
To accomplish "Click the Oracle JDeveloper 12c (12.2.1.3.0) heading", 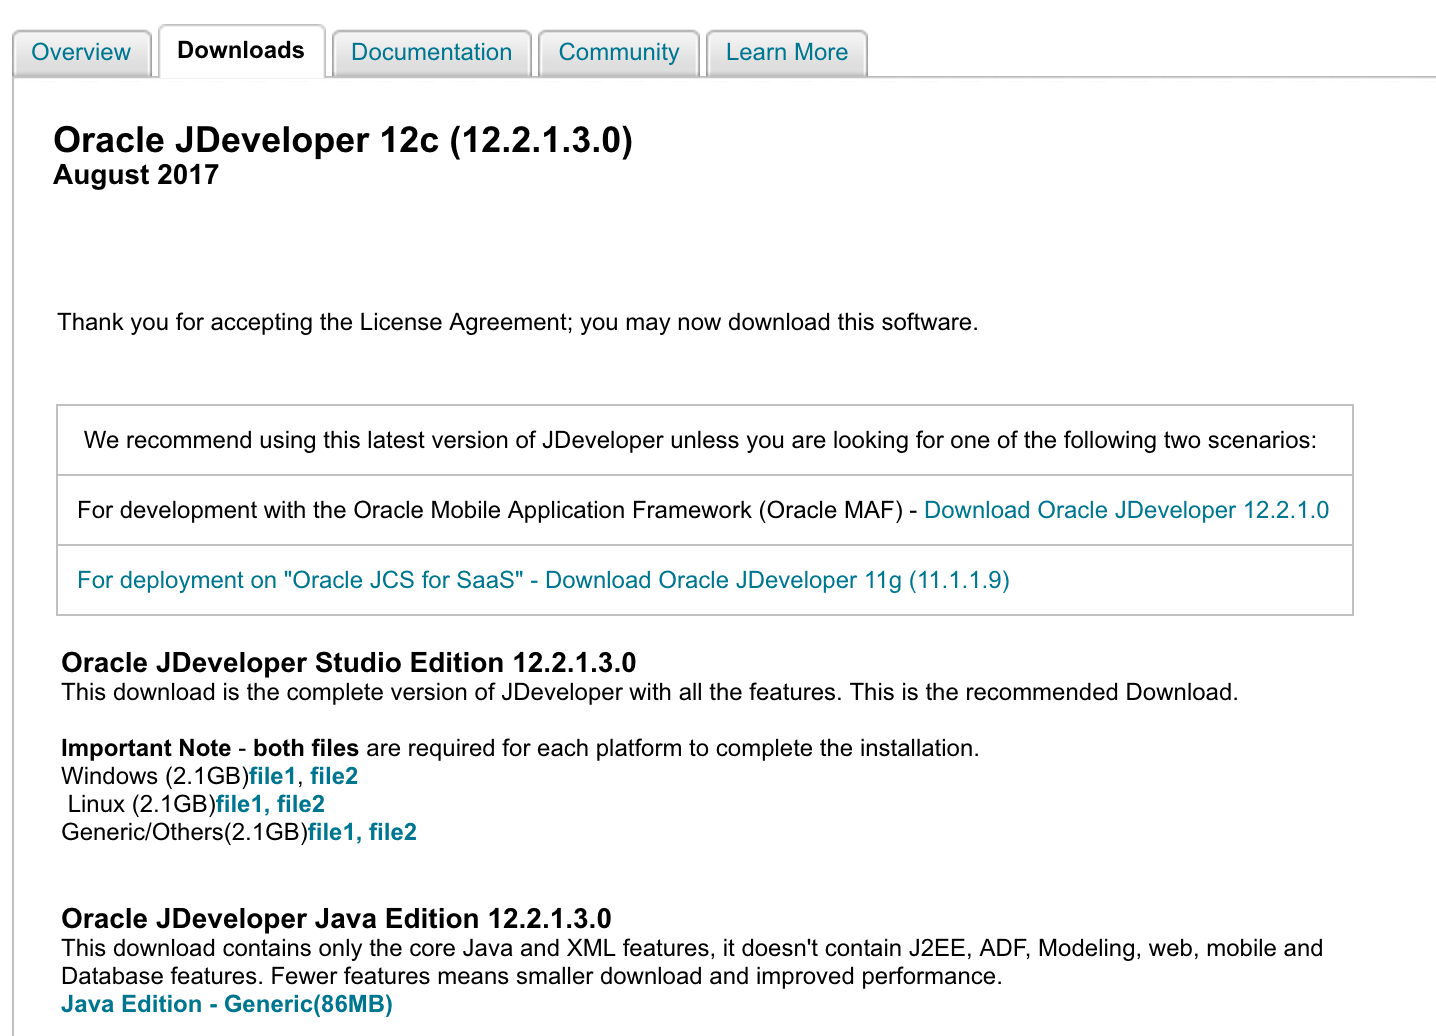I will click(343, 140).
